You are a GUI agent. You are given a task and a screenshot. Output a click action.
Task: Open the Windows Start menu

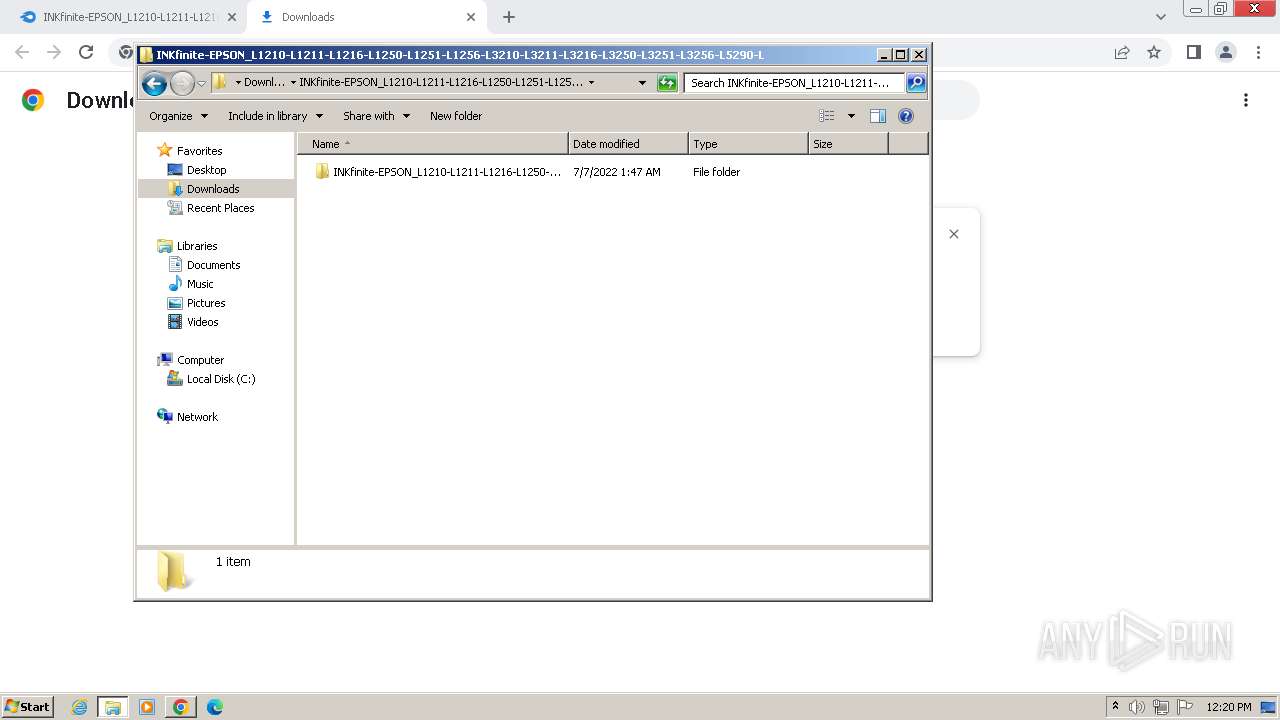coord(28,707)
